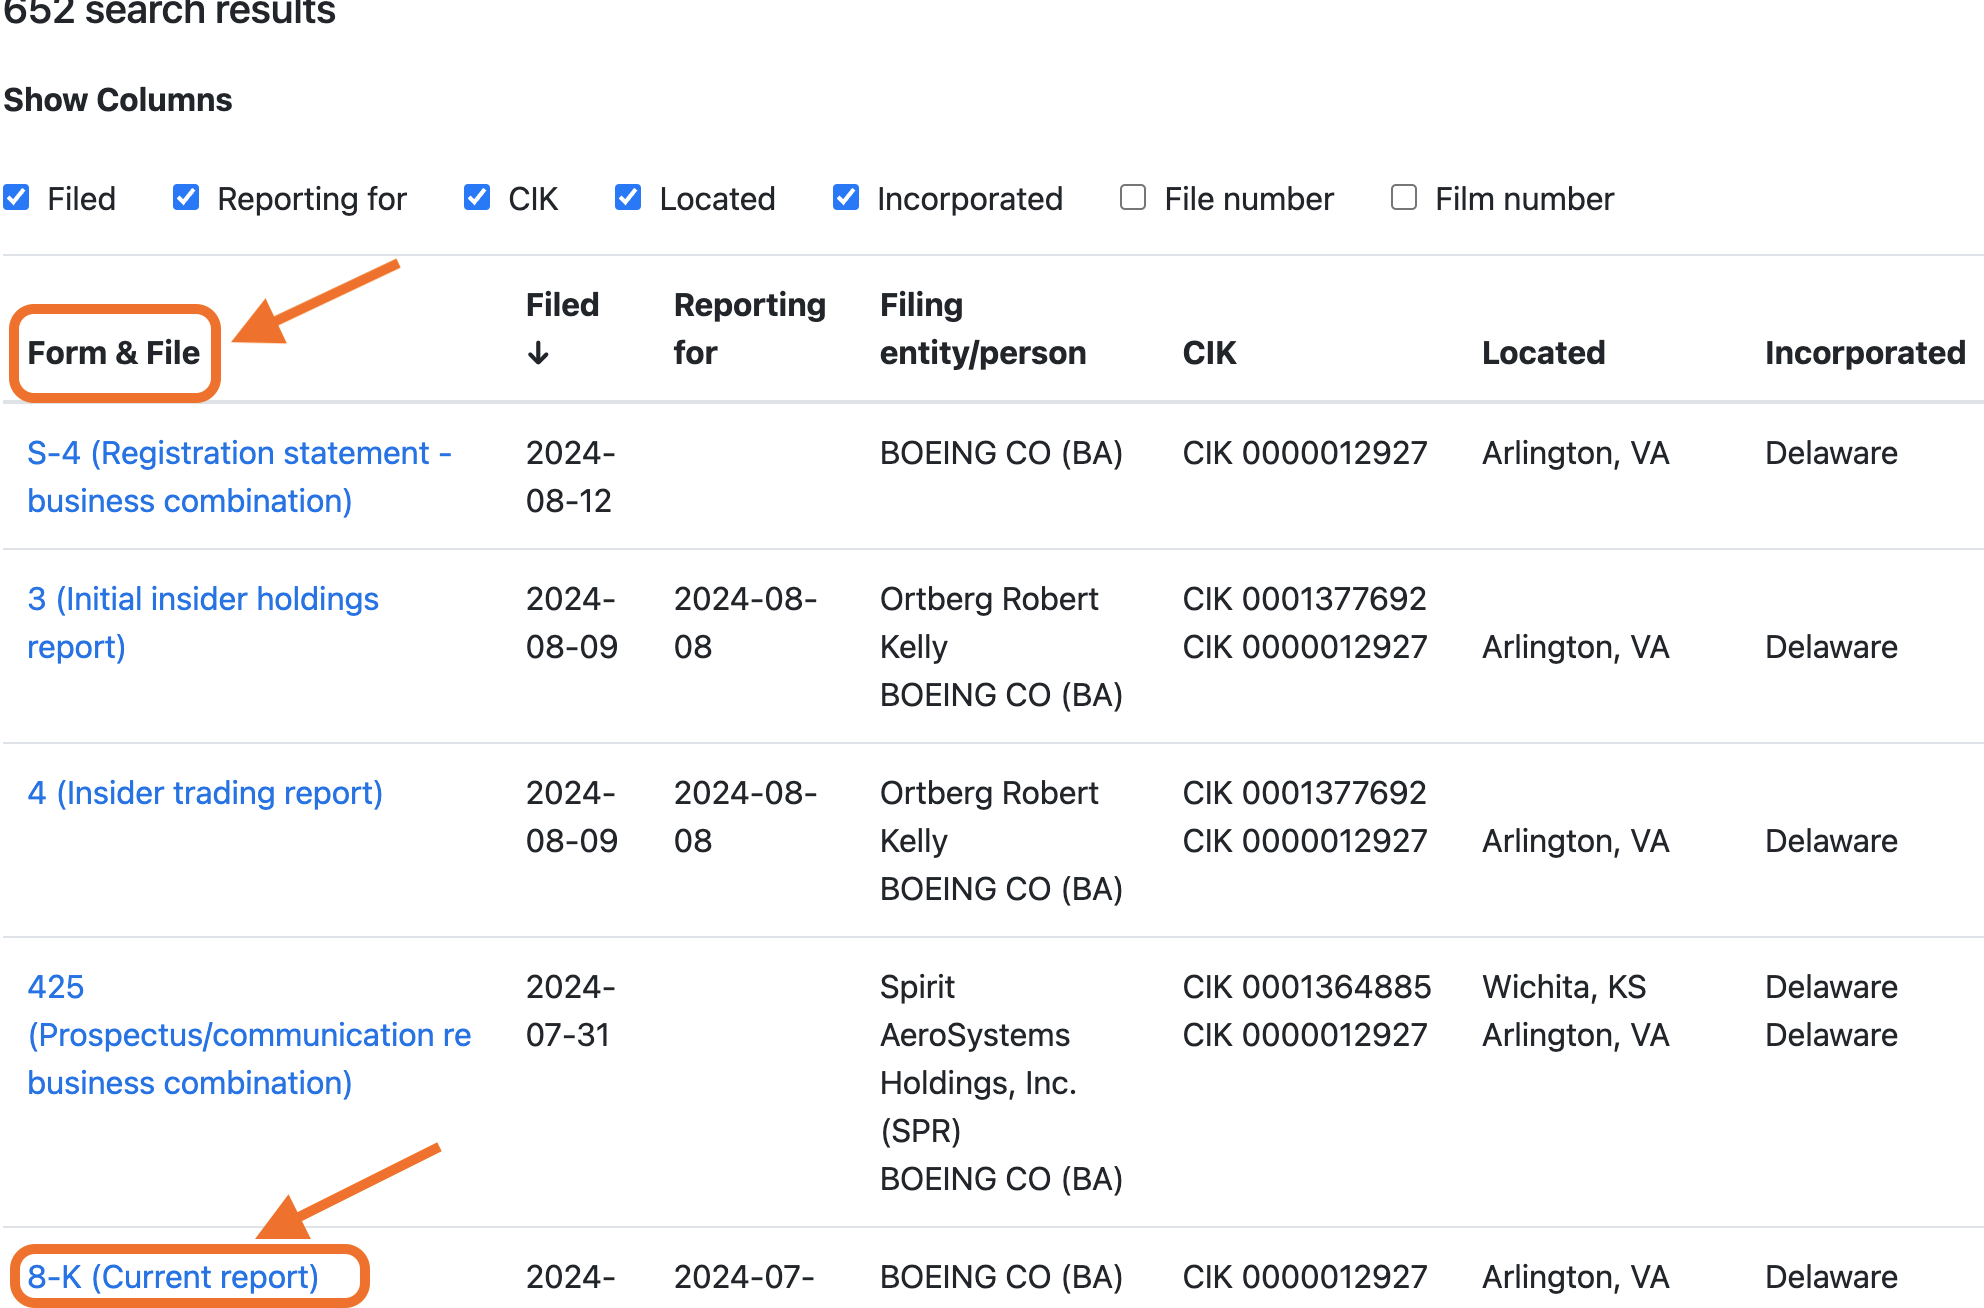Sort by the Form & File header

114,353
